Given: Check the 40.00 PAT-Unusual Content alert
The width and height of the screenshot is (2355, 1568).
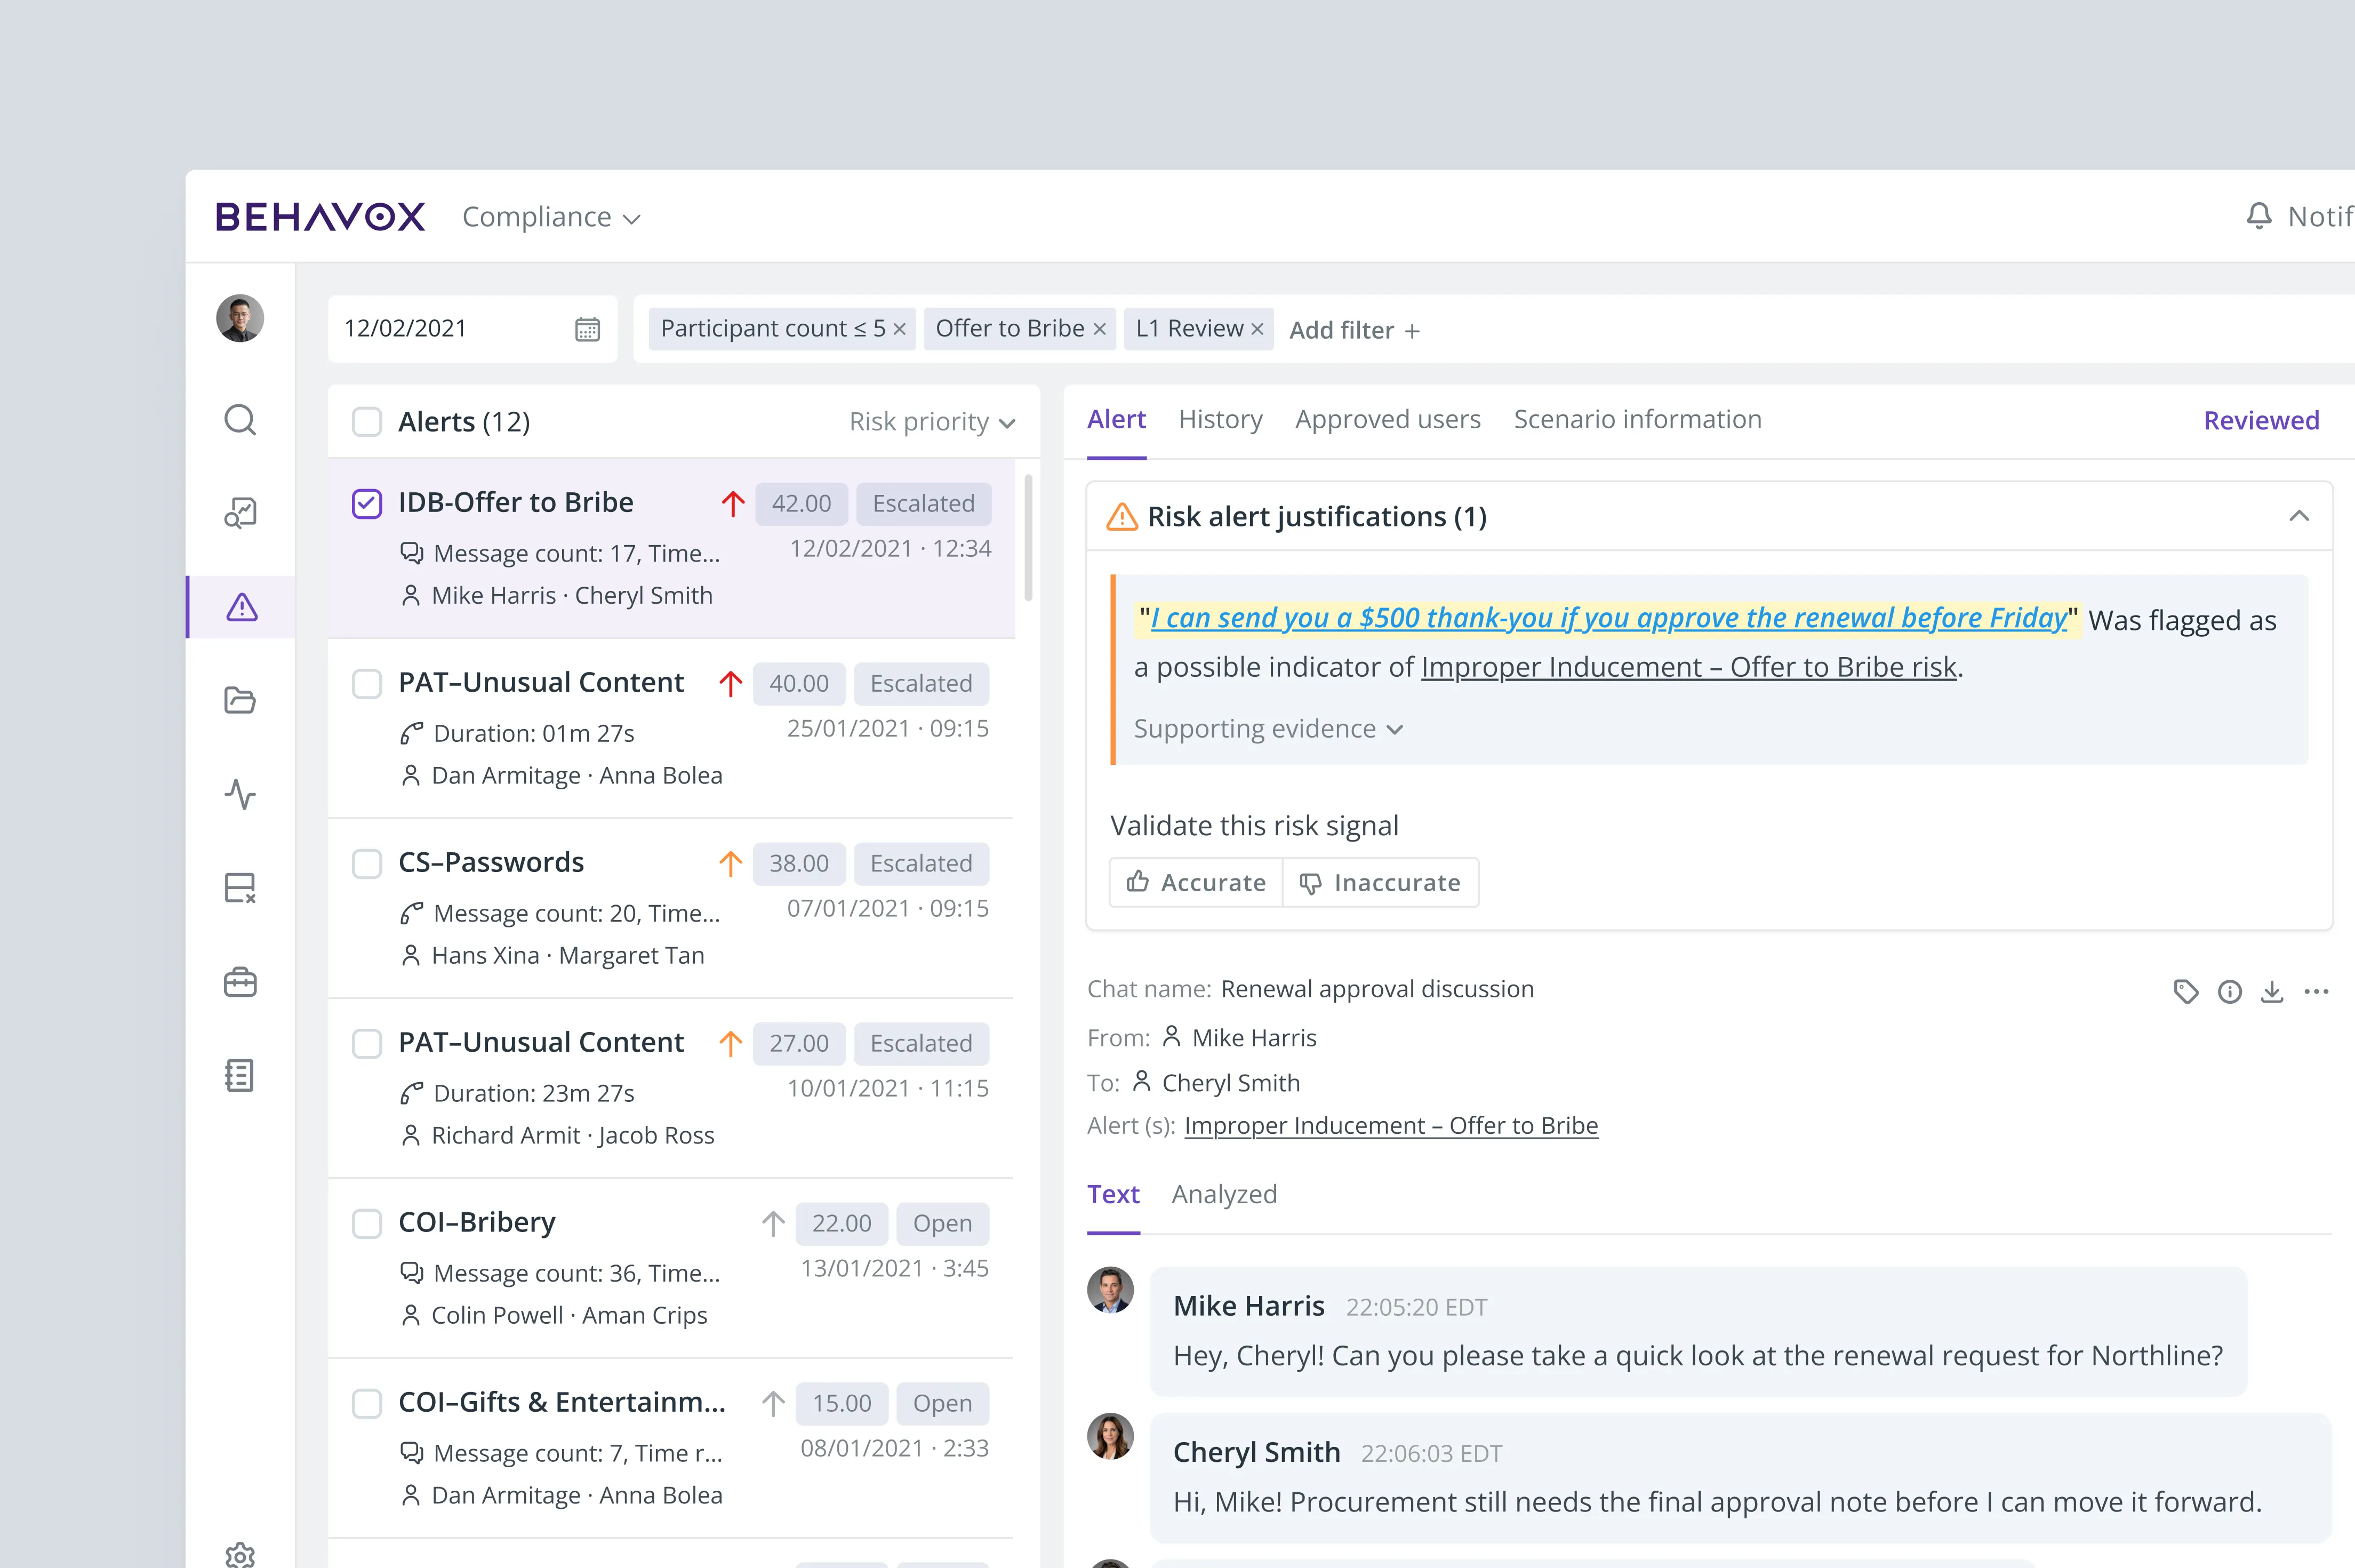Looking at the screenshot, I should coord(367,683).
